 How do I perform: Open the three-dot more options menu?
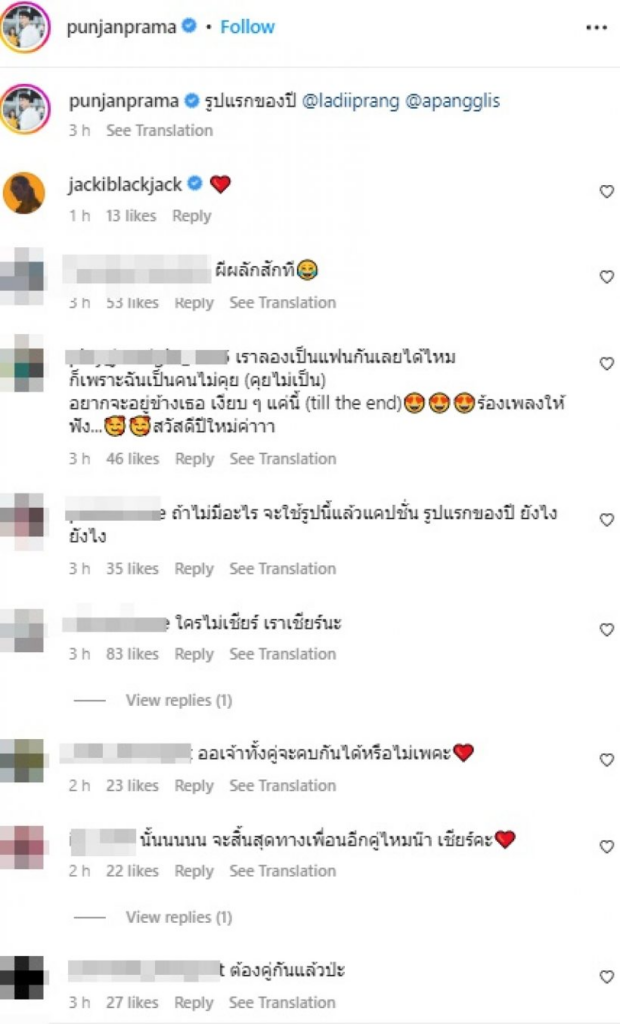(x=596, y=27)
